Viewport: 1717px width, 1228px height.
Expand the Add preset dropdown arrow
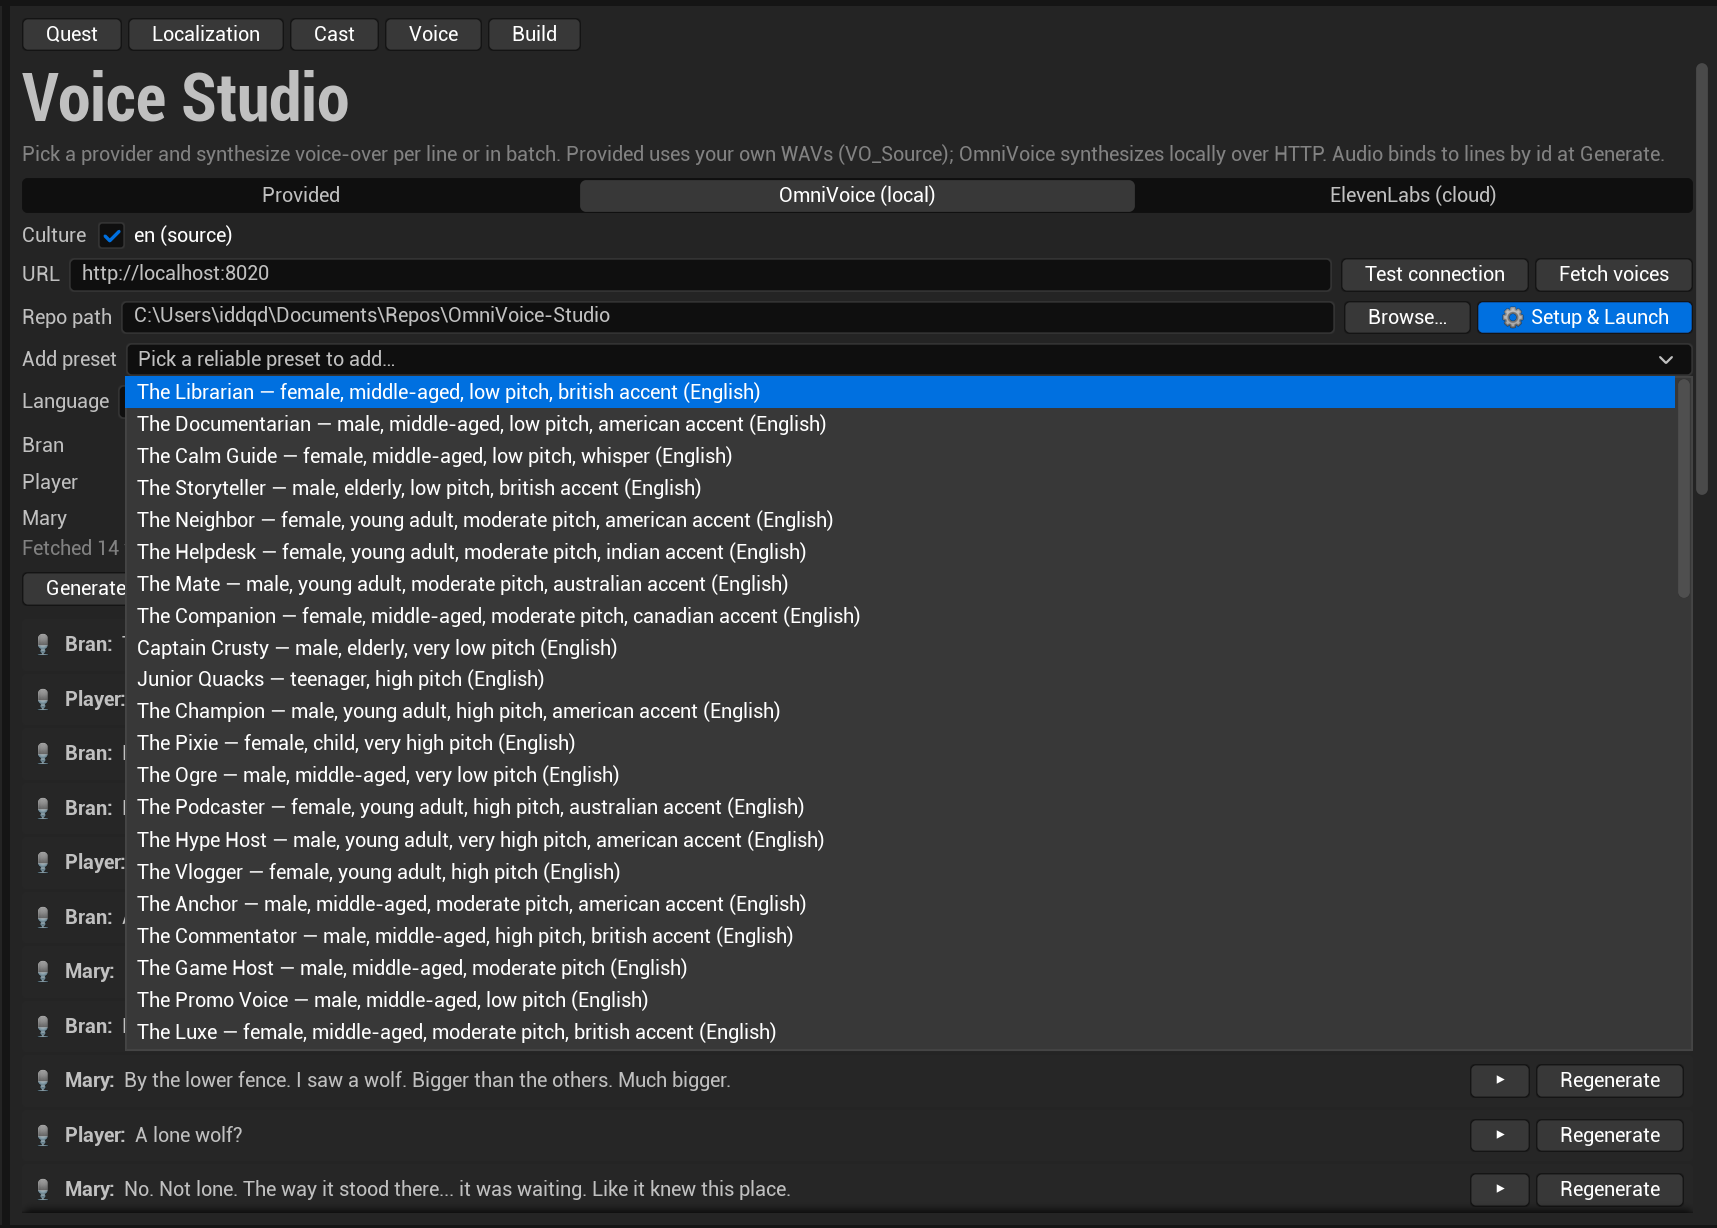click(x=1666, y=360)
